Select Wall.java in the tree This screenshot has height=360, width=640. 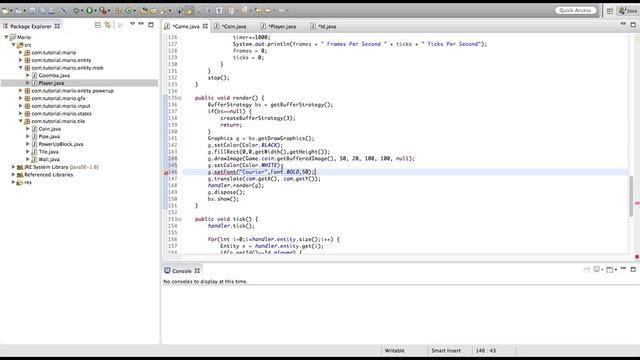tap(49, 160)
